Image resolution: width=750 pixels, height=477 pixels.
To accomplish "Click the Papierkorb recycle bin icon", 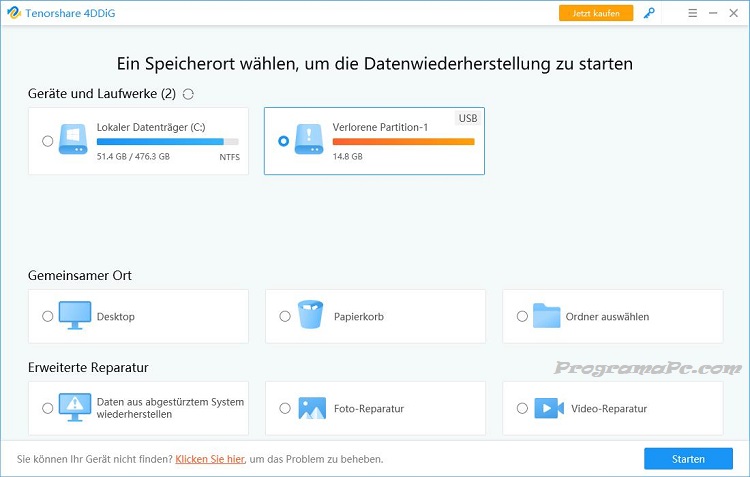I will [311, 316].
